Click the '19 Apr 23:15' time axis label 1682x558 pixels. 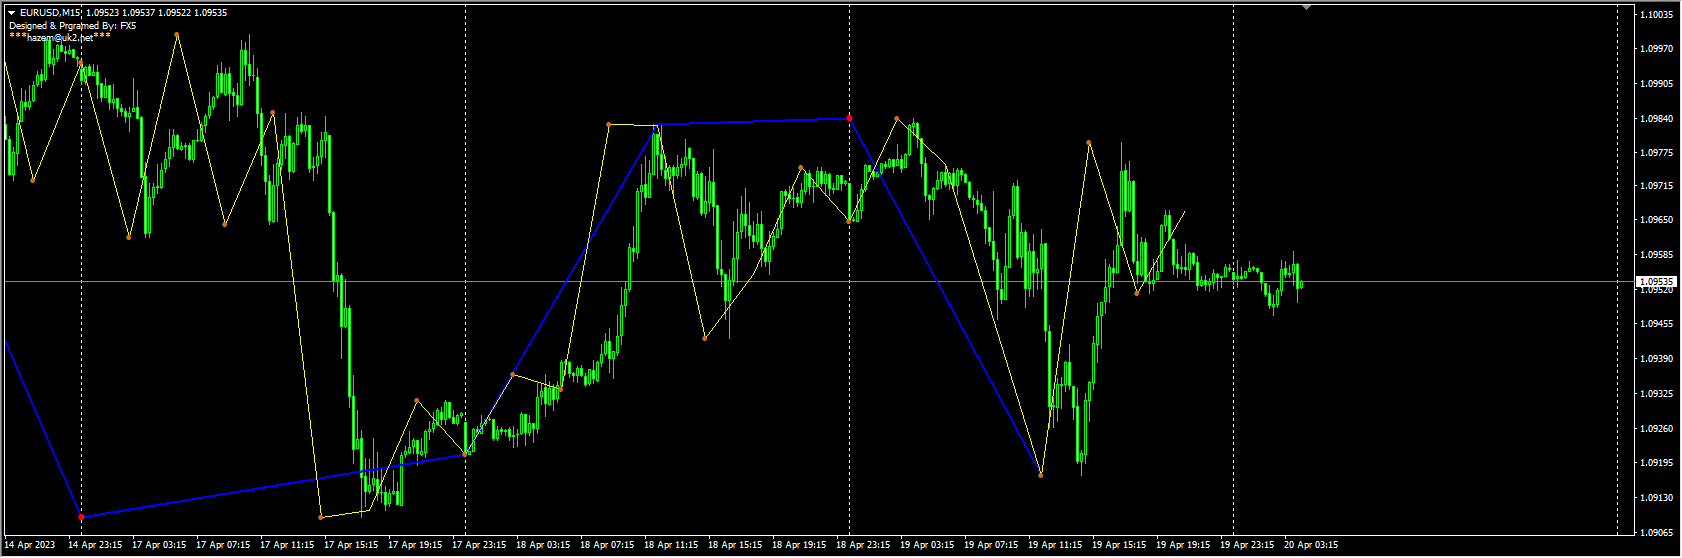(1247, 546)
